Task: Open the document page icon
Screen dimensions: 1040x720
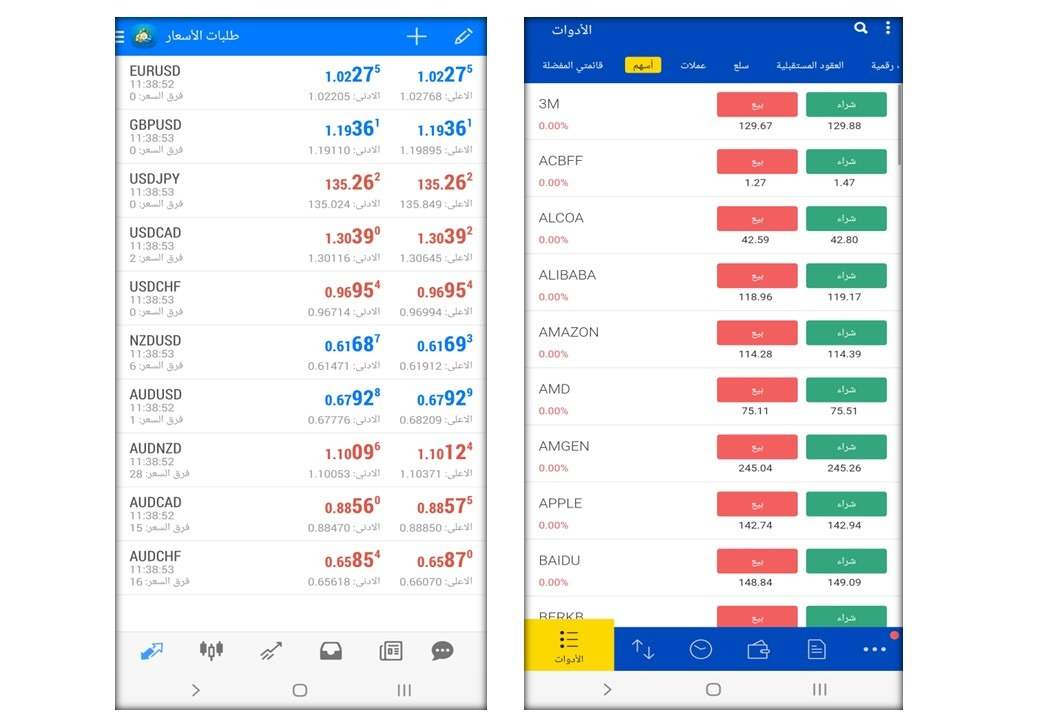Action: 816,649
